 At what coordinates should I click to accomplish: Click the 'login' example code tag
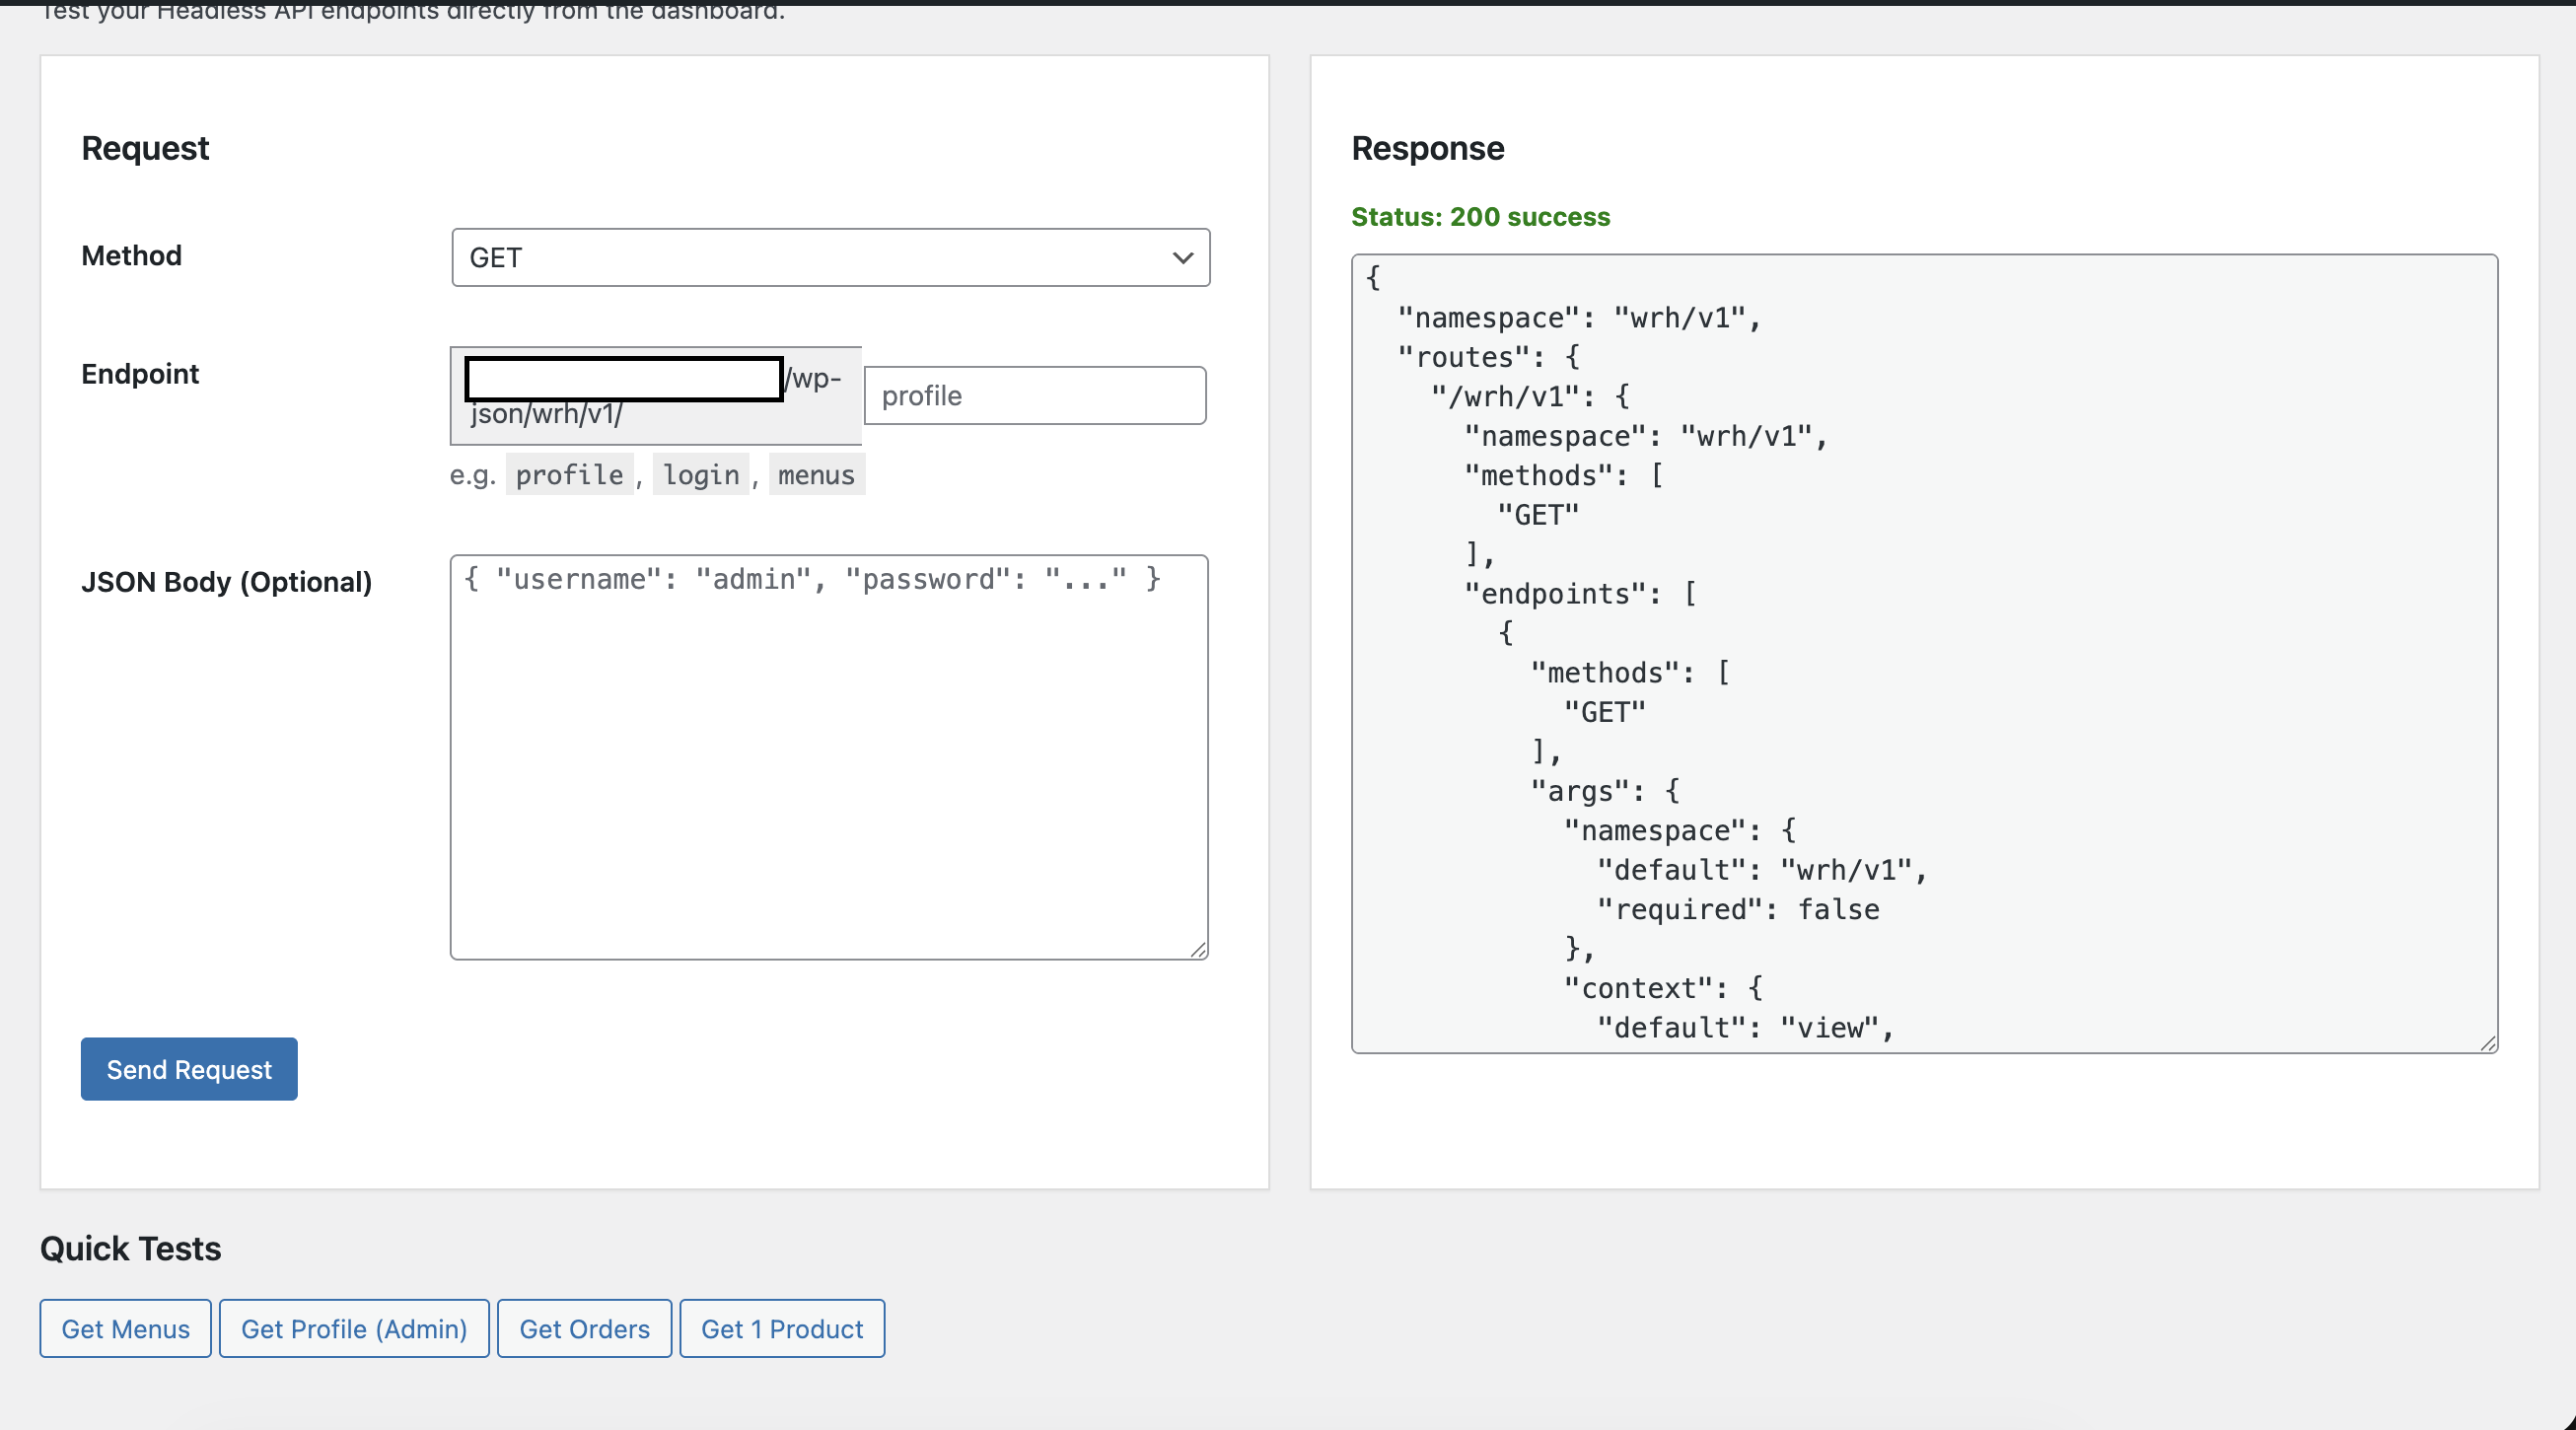click(x=701, y=475)
